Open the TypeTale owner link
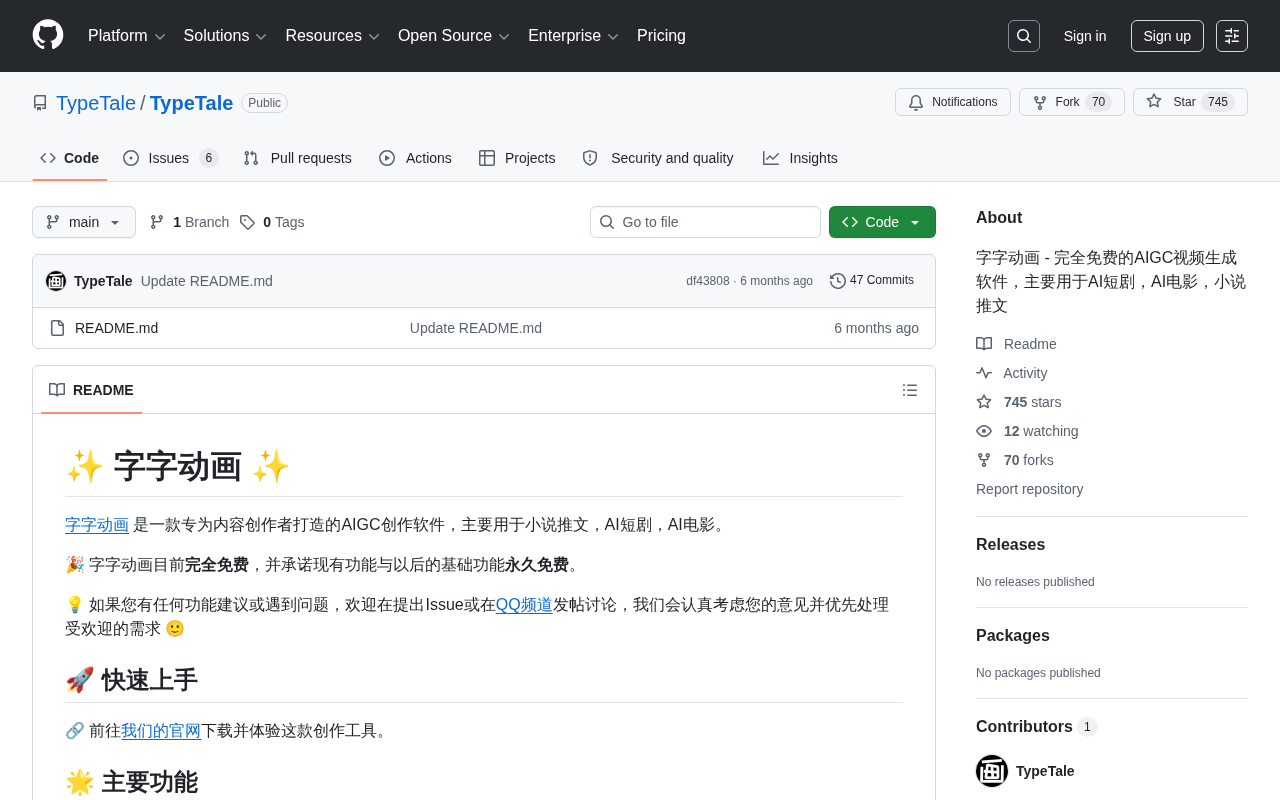This screenshot has height=800, width=1280. click(x=96, y=103)
